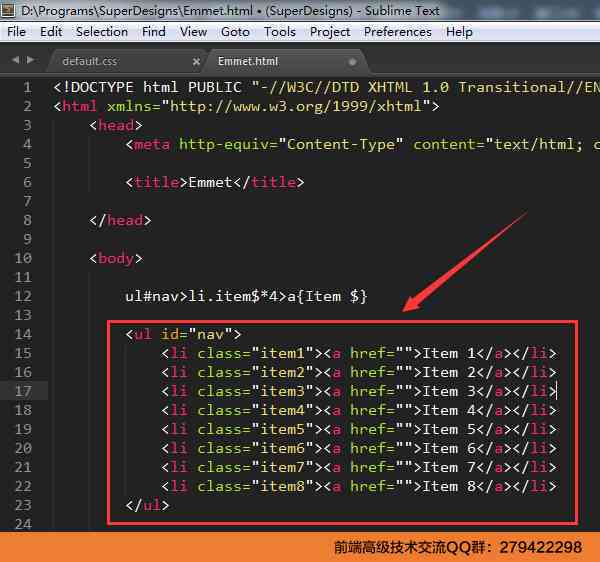
Task: Click line number 12 in gutter
Action: click(x=23, y=296)
